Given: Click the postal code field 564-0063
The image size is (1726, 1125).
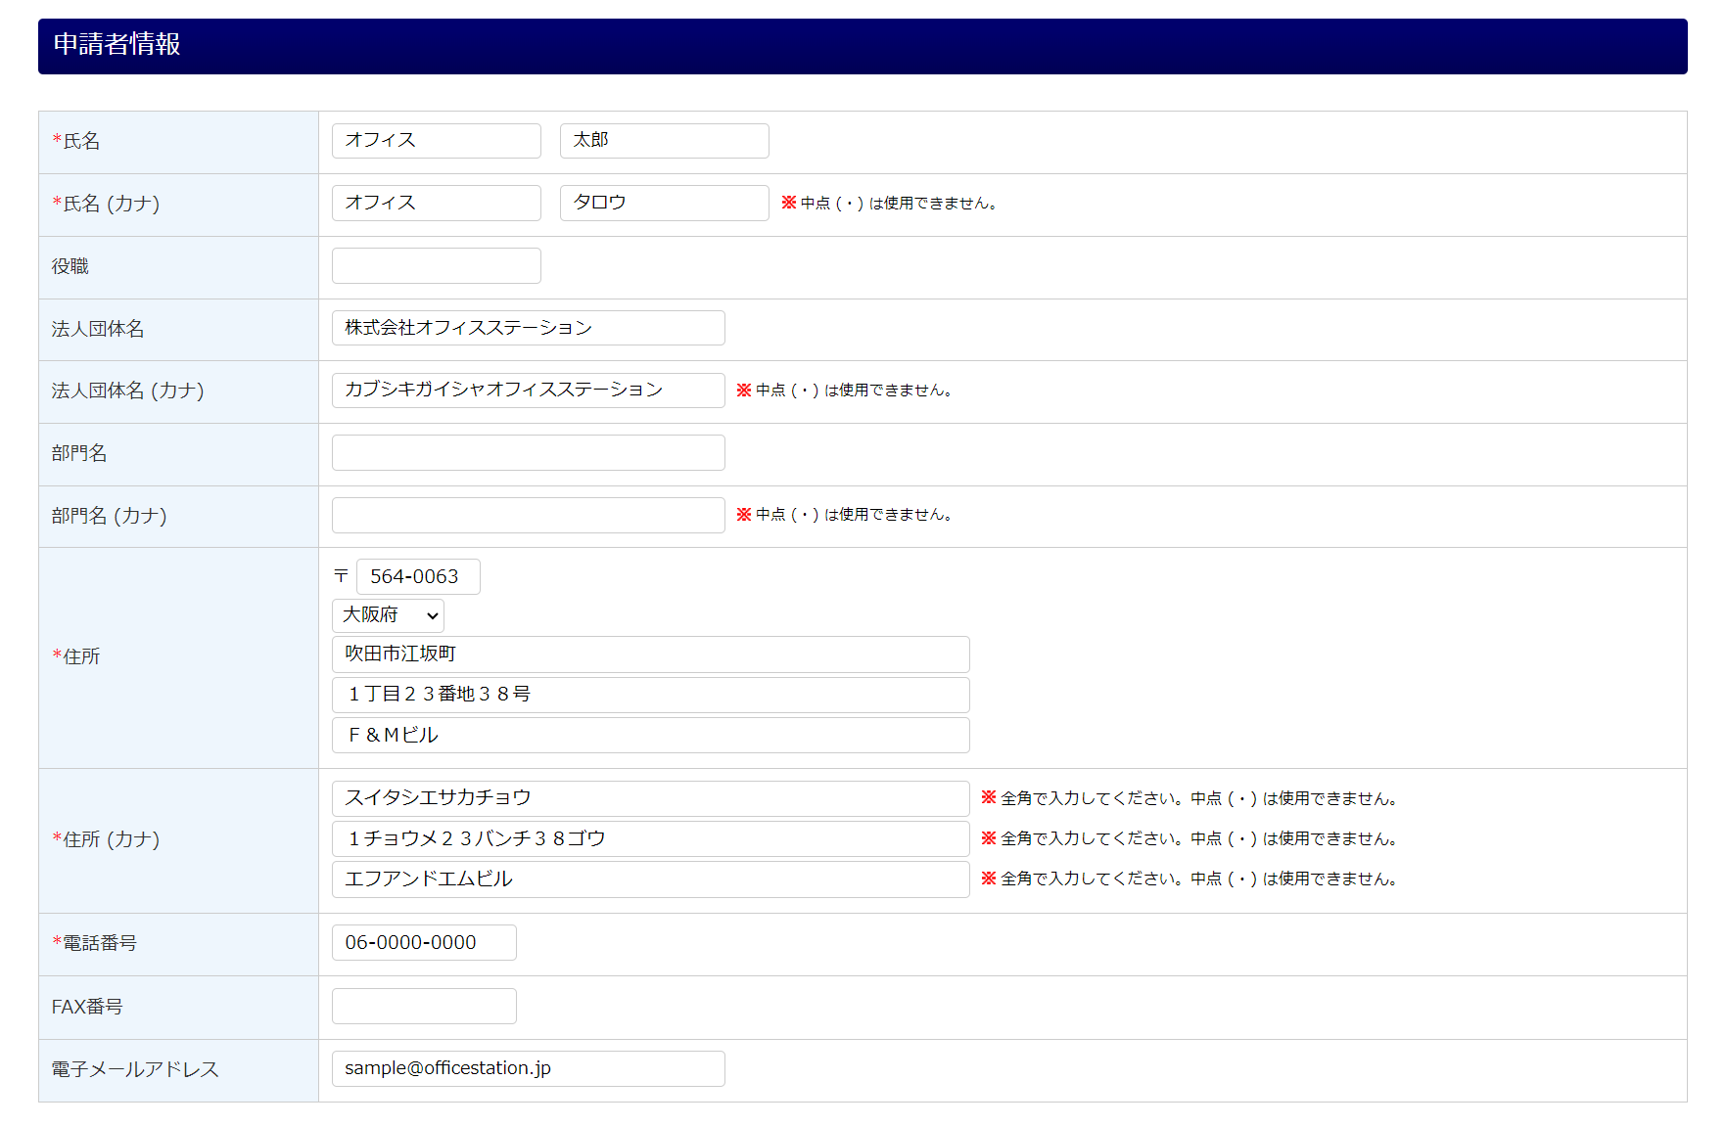Looking at the screenshot, I should coord(418,577).
